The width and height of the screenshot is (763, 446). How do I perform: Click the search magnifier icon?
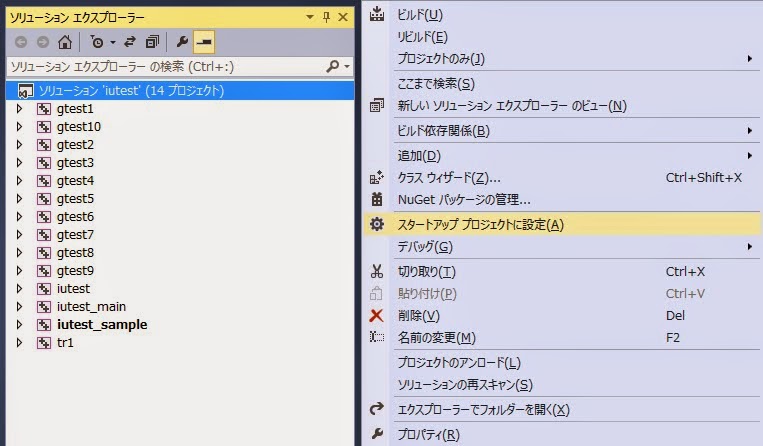click(x=333, y=66)
